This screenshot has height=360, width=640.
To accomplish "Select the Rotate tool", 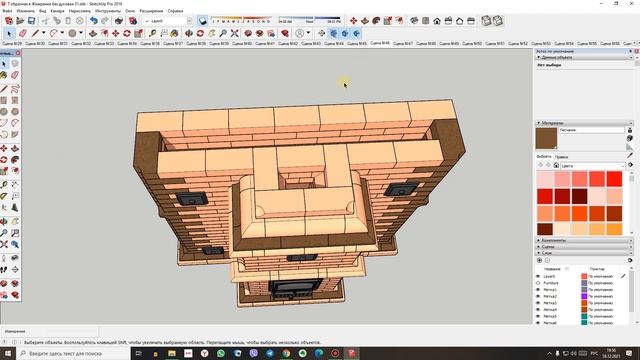I will point(127,33).
